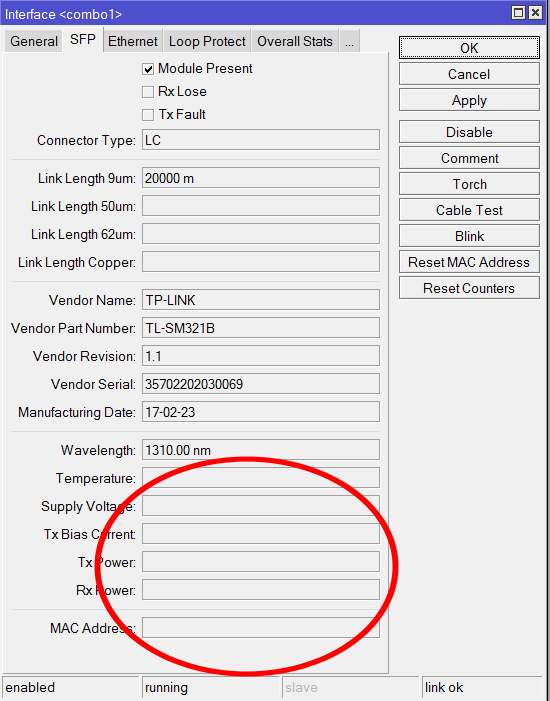The image size is (550, 701).
Task: Add a Comment to the interface
Action: 469,158
